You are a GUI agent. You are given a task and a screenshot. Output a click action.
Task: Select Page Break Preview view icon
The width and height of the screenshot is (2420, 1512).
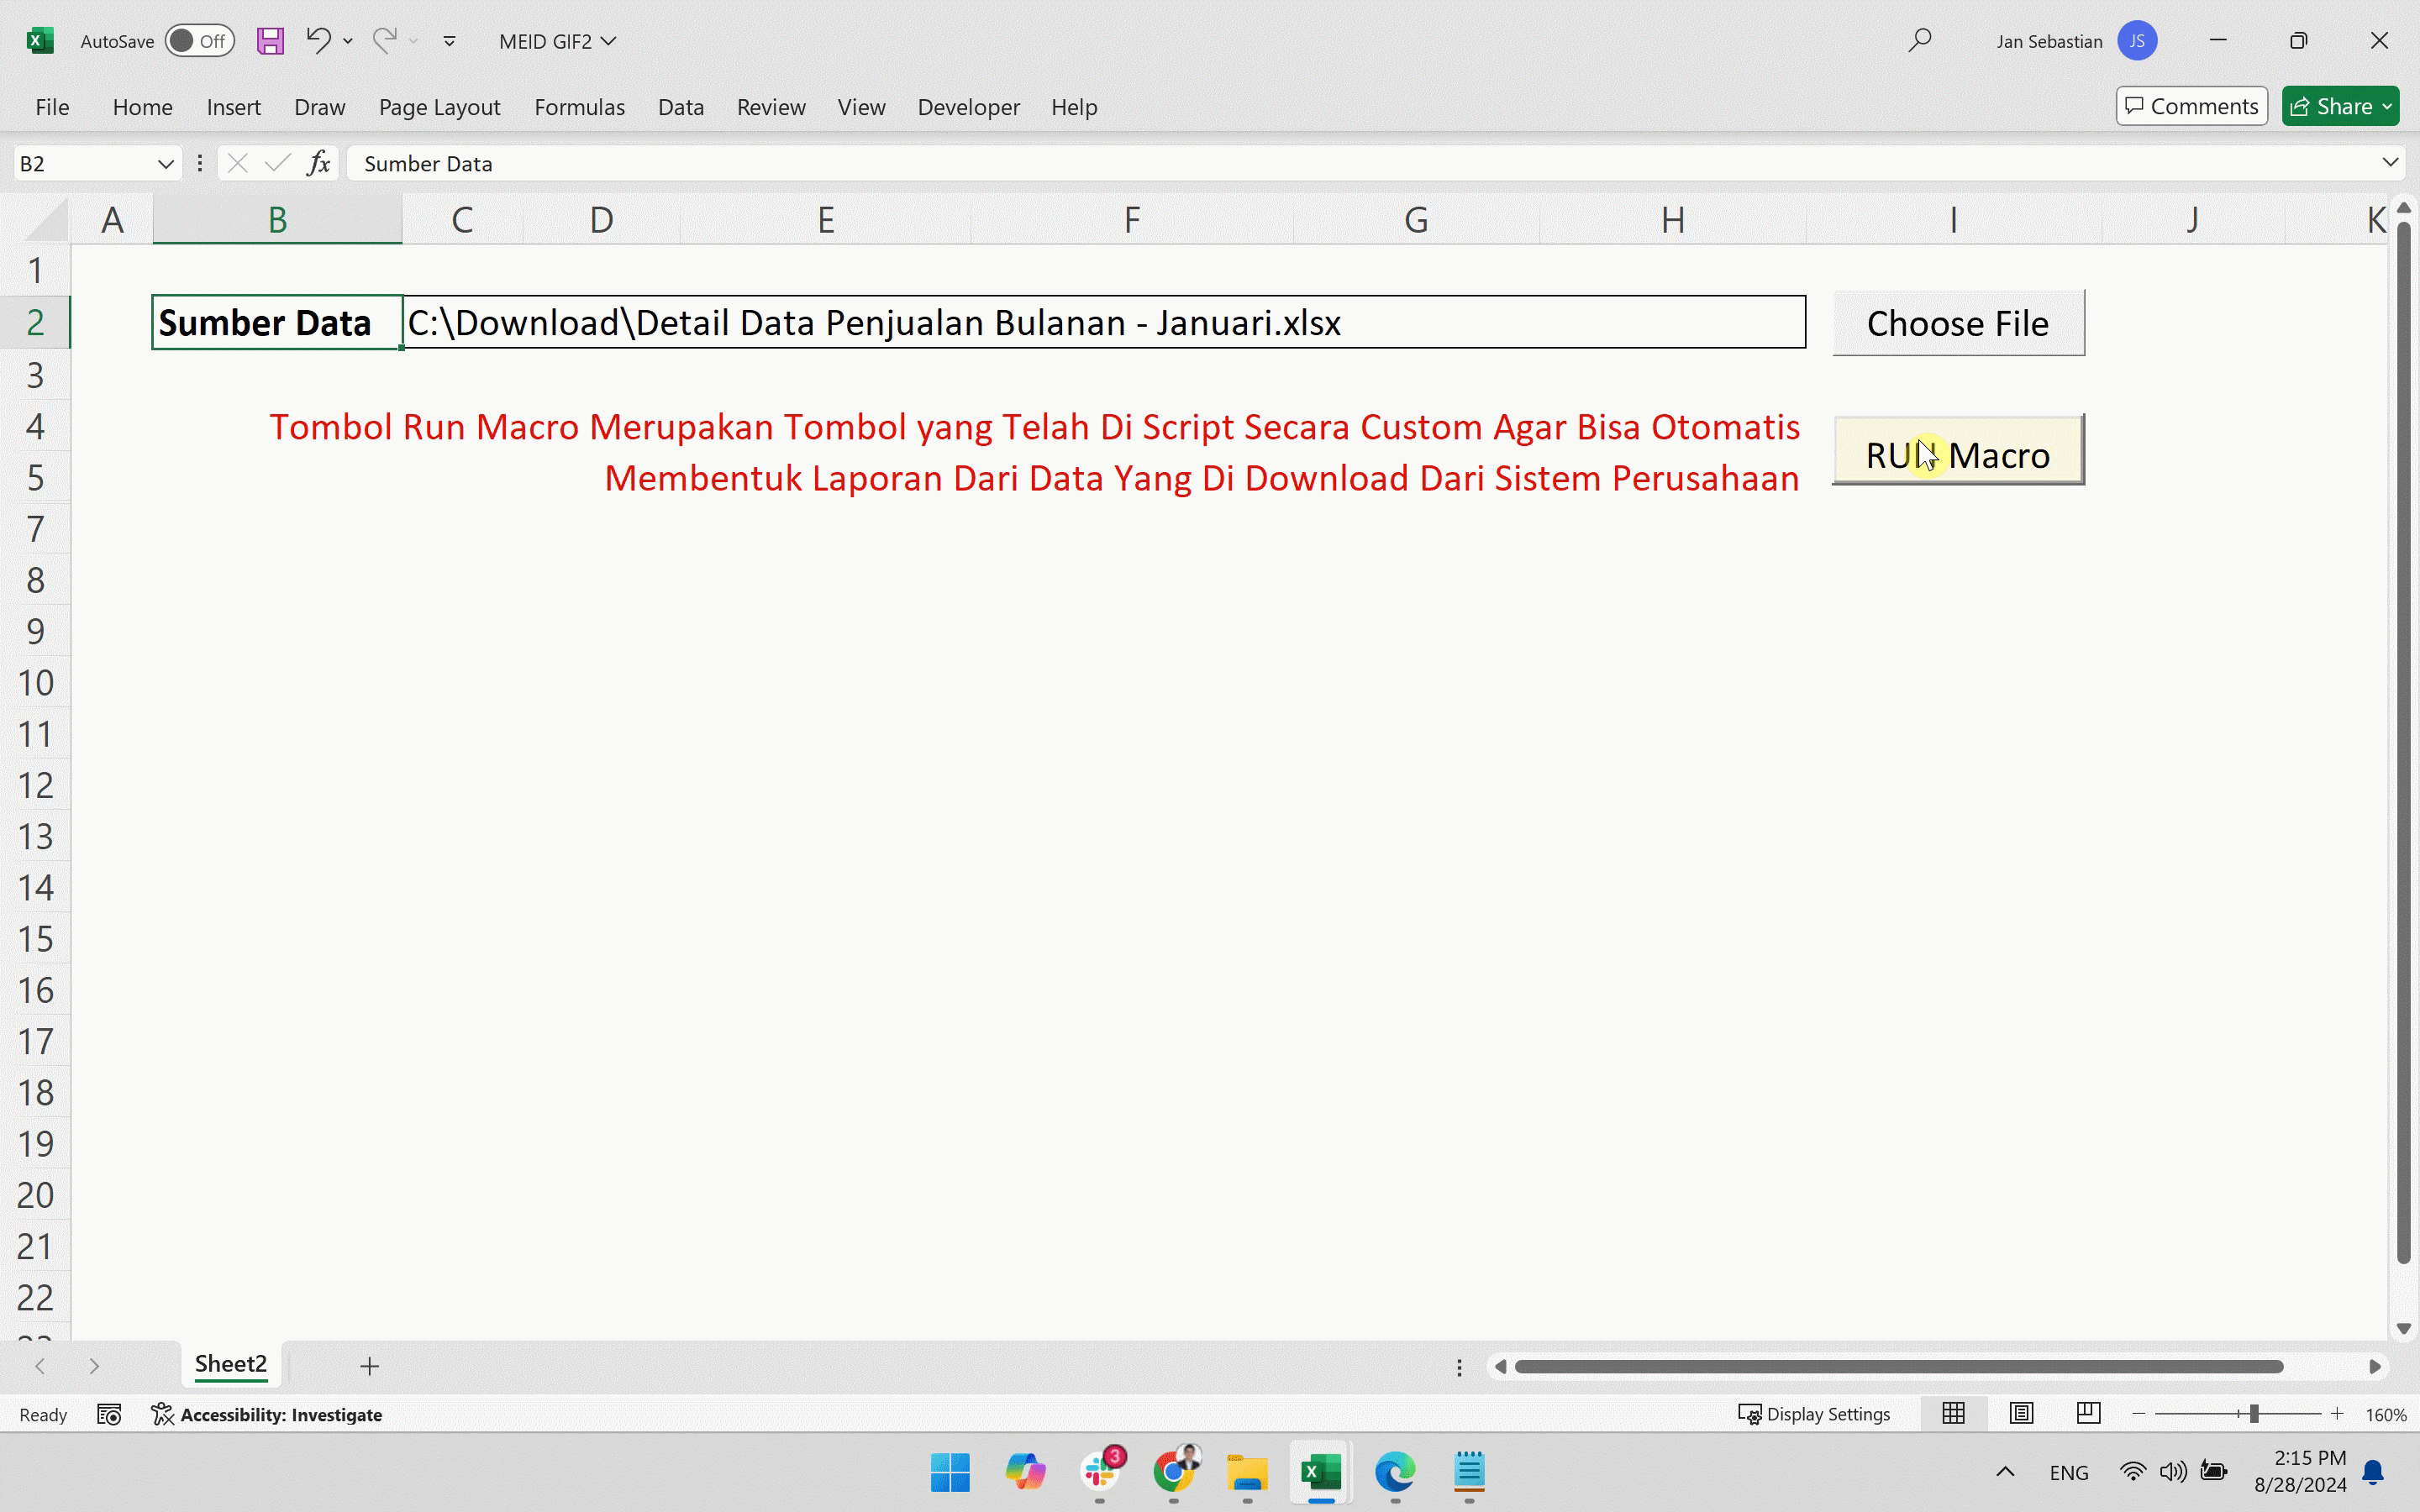click(2088, 1413)
